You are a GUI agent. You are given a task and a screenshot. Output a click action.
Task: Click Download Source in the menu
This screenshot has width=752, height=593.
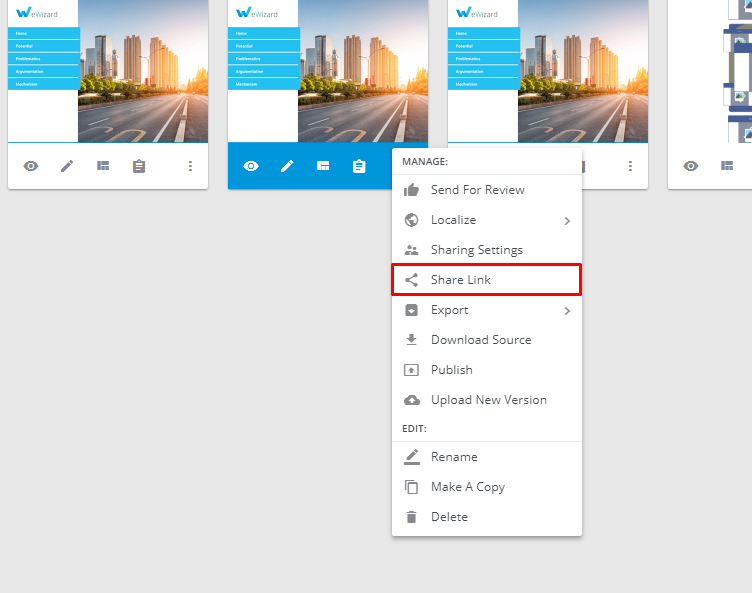point(480,340)
